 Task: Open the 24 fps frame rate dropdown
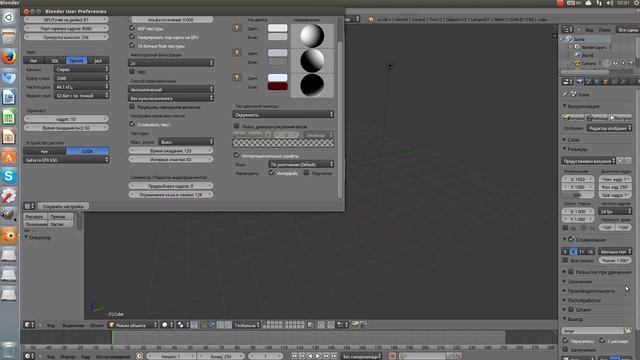615,211
